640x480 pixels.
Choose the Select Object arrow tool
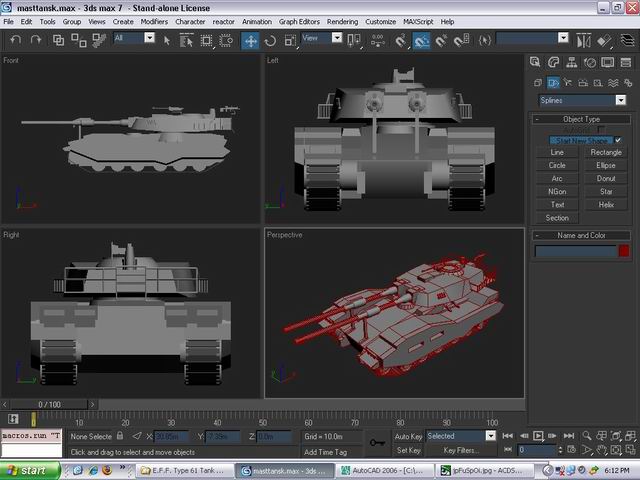tap(167, 40)
